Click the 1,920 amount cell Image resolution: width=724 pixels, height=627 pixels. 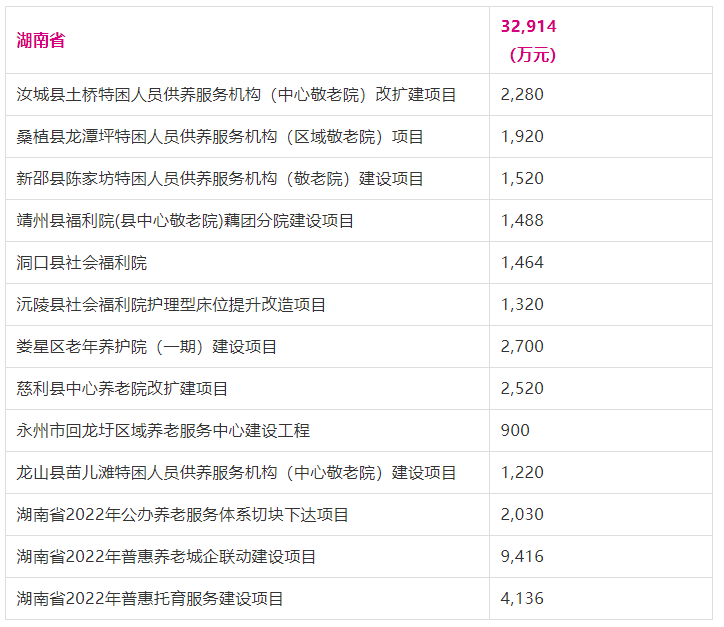[x=522, y=137]
